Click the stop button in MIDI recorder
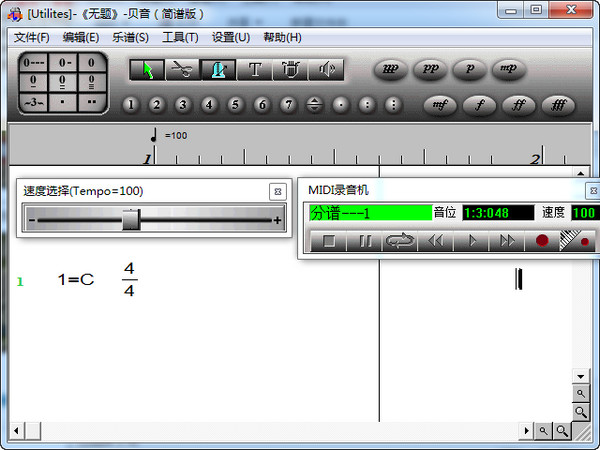 (329, 241)
